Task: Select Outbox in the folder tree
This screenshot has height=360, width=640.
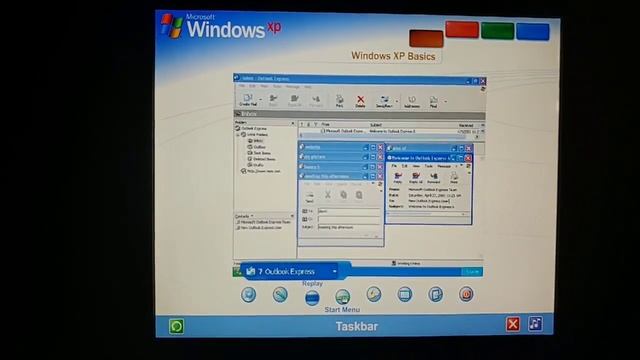Action: 257,147
